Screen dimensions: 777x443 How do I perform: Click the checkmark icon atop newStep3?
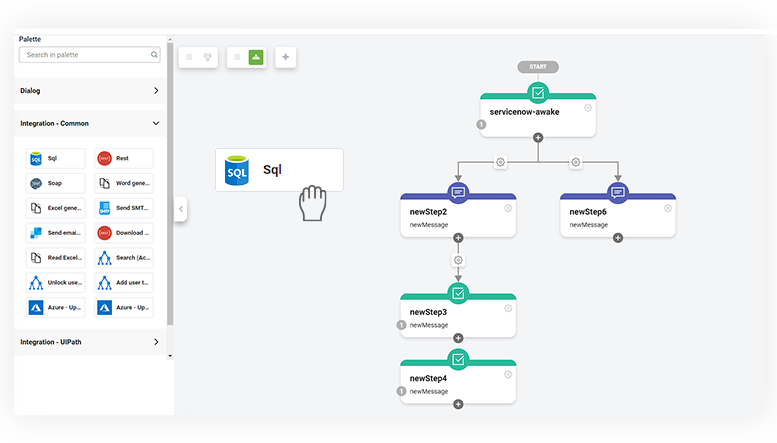click(458, 293)
